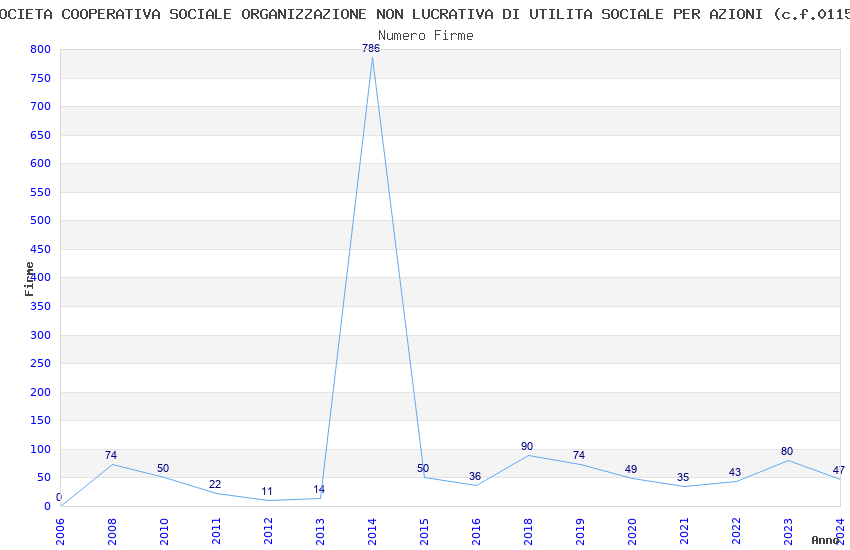Click the 750 y-axis tick label
Image resolution: width=850 pixels, height=550 pixels.
pos(41,79)
